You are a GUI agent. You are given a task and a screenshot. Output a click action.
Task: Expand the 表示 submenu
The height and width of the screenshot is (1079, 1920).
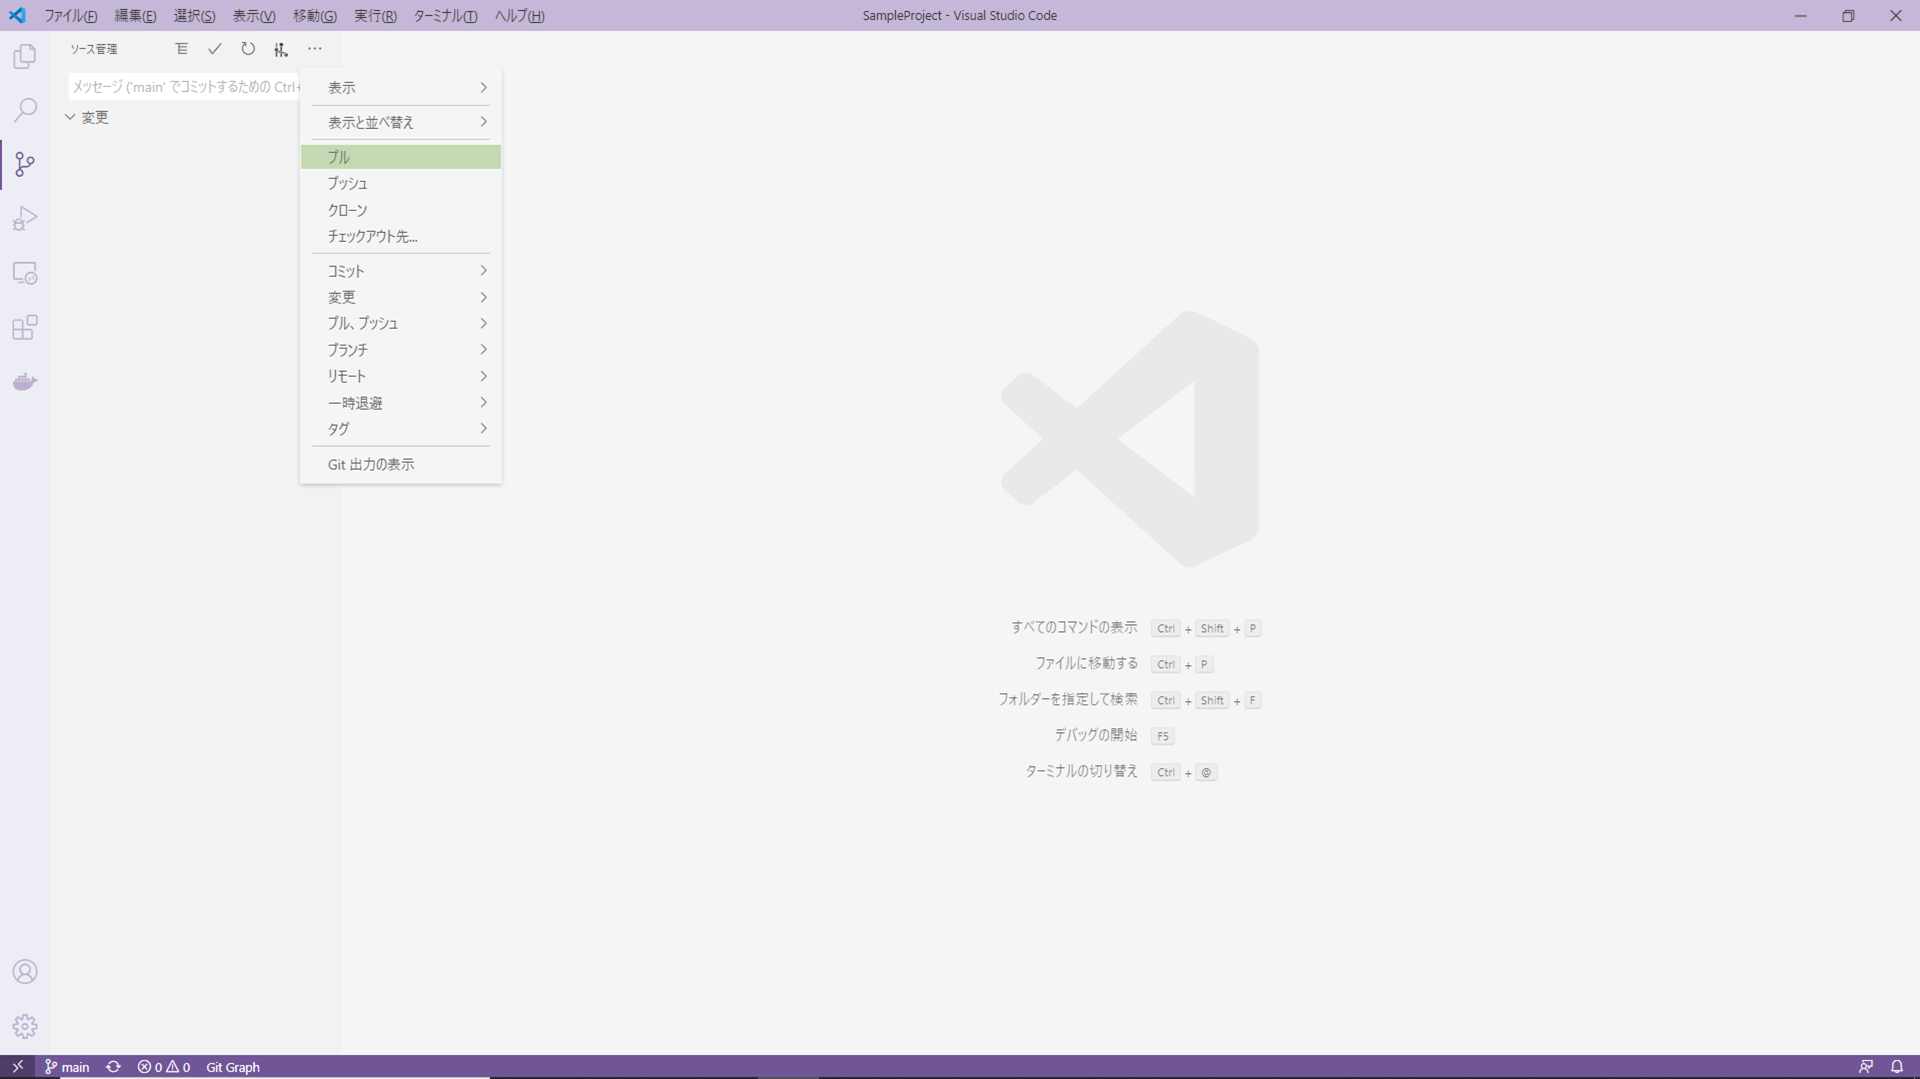[x=401, y=88]
